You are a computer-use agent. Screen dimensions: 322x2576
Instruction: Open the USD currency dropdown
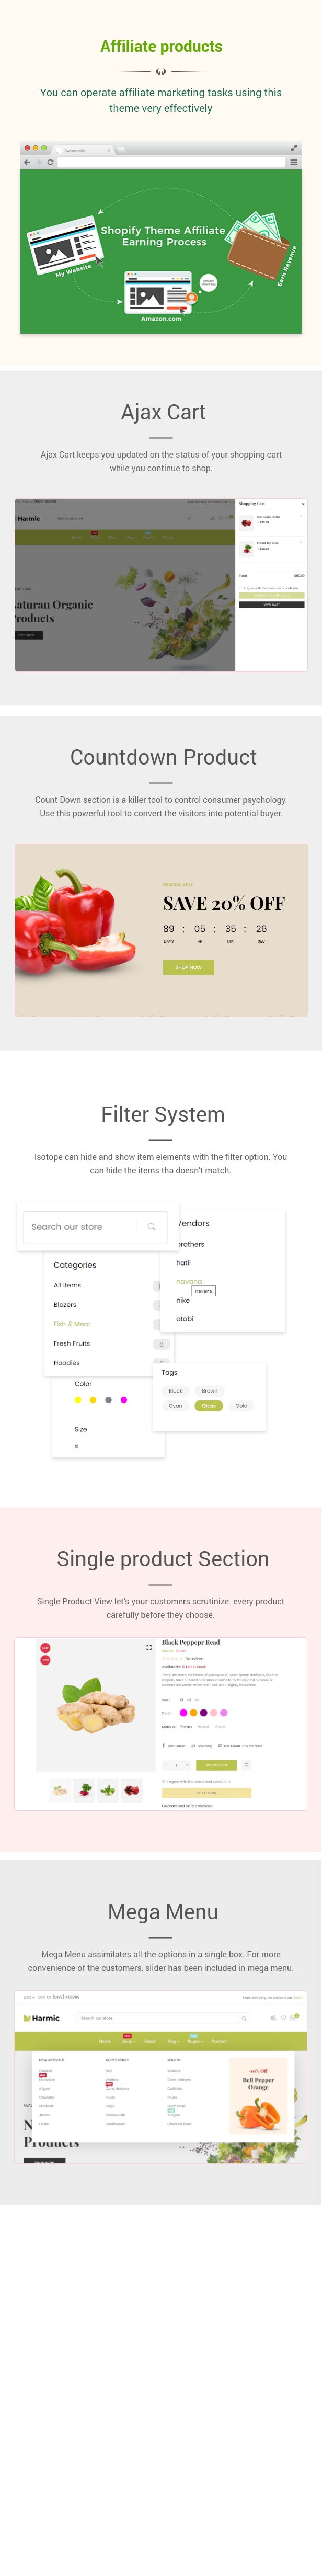(28, 1997)
